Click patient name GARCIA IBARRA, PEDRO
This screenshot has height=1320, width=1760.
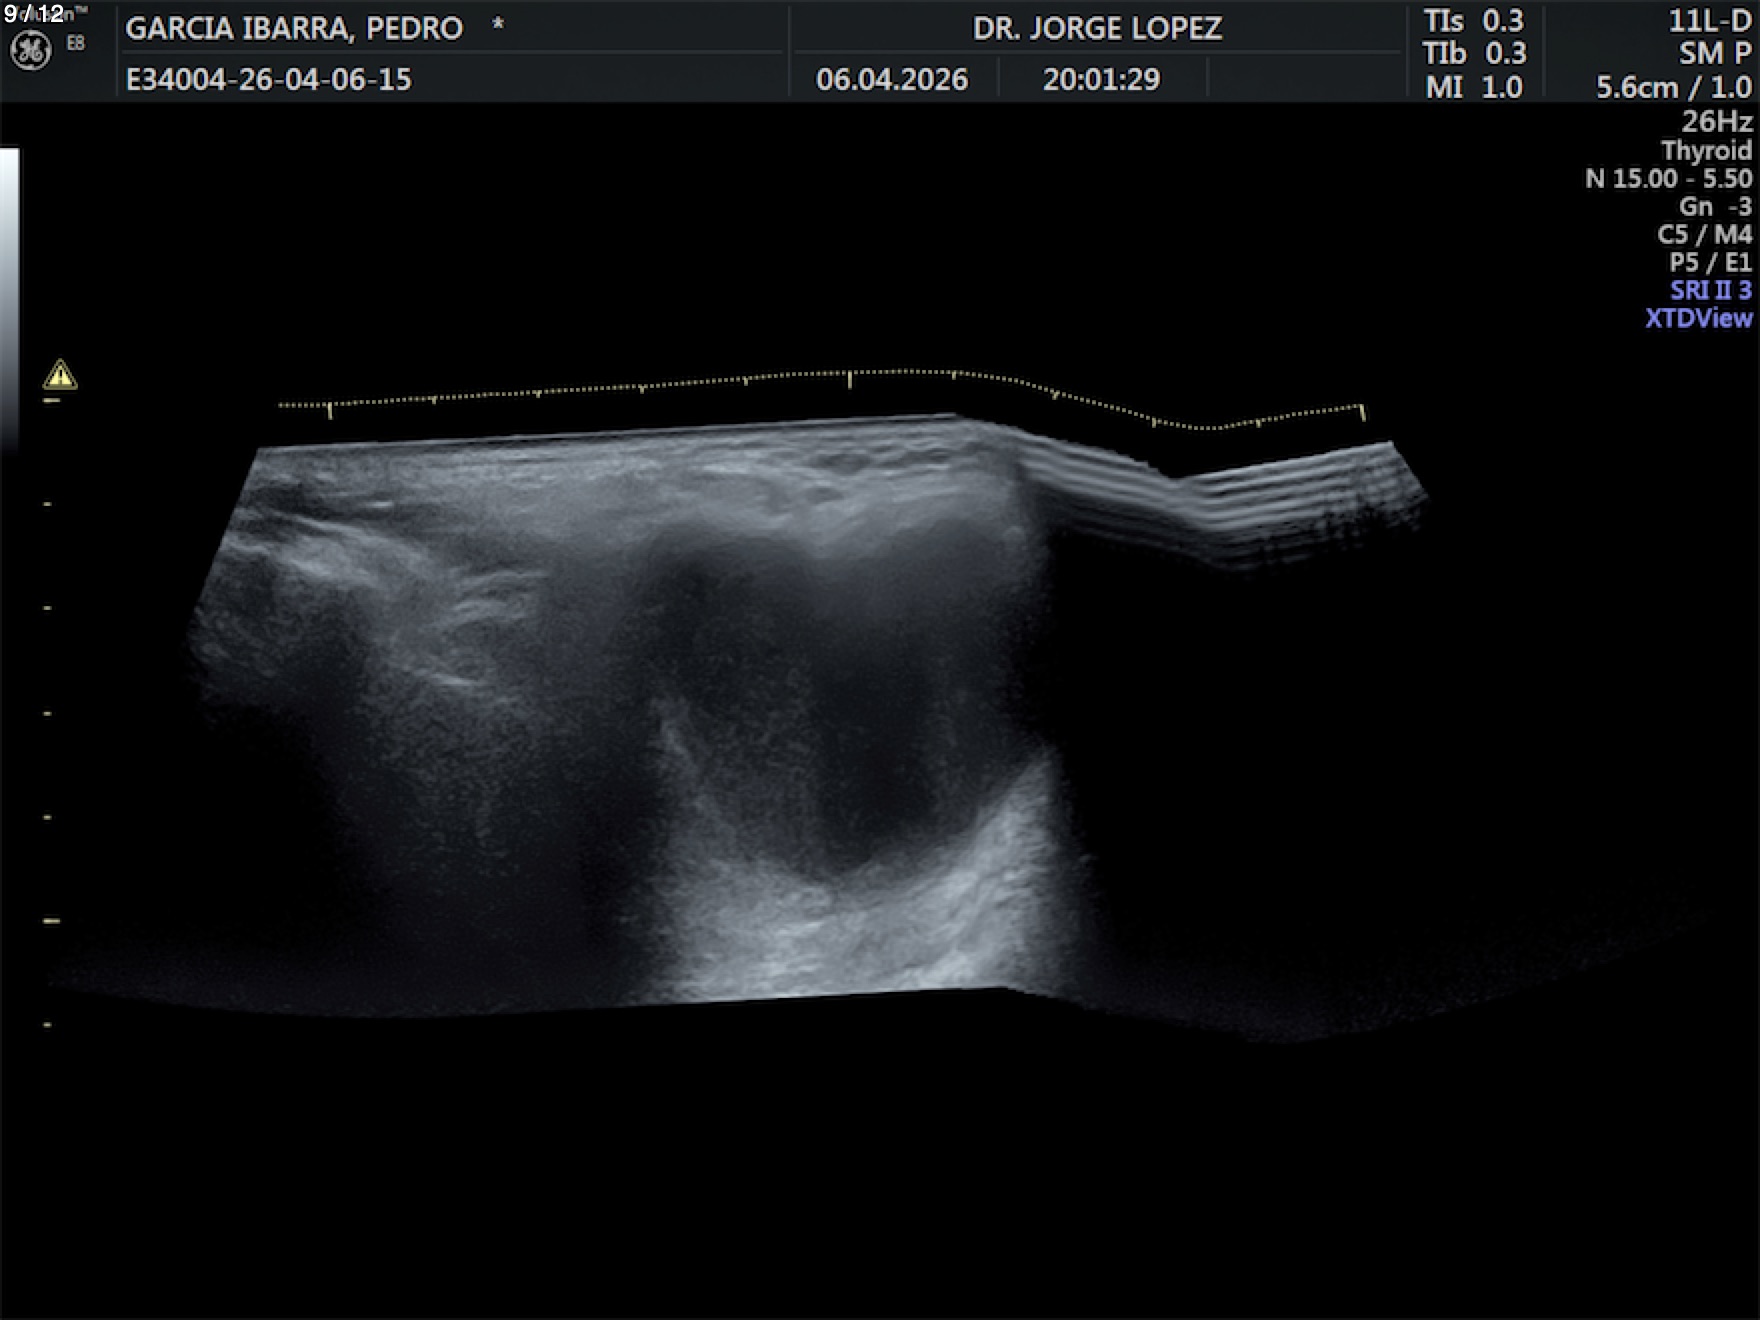[x=294, y=28]
